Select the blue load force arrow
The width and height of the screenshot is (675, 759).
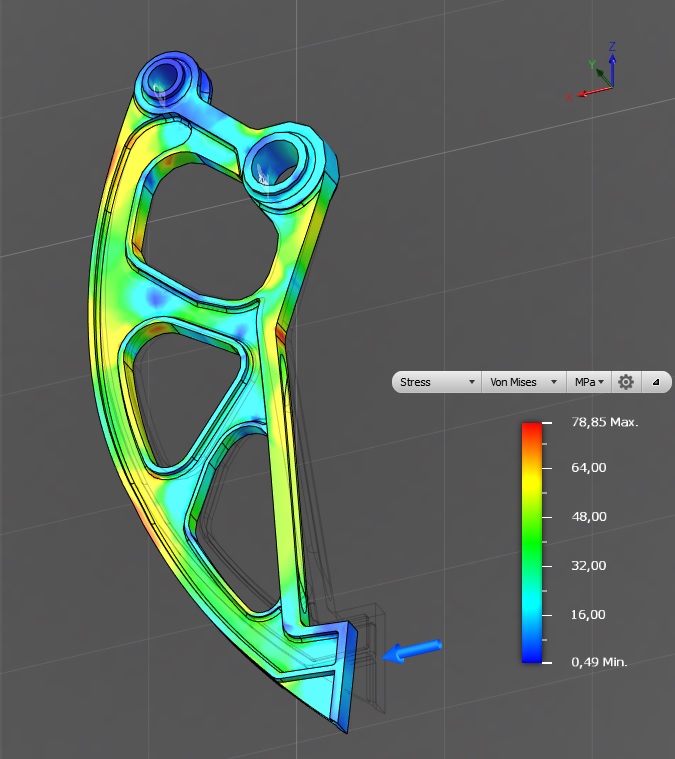[412, 651]
